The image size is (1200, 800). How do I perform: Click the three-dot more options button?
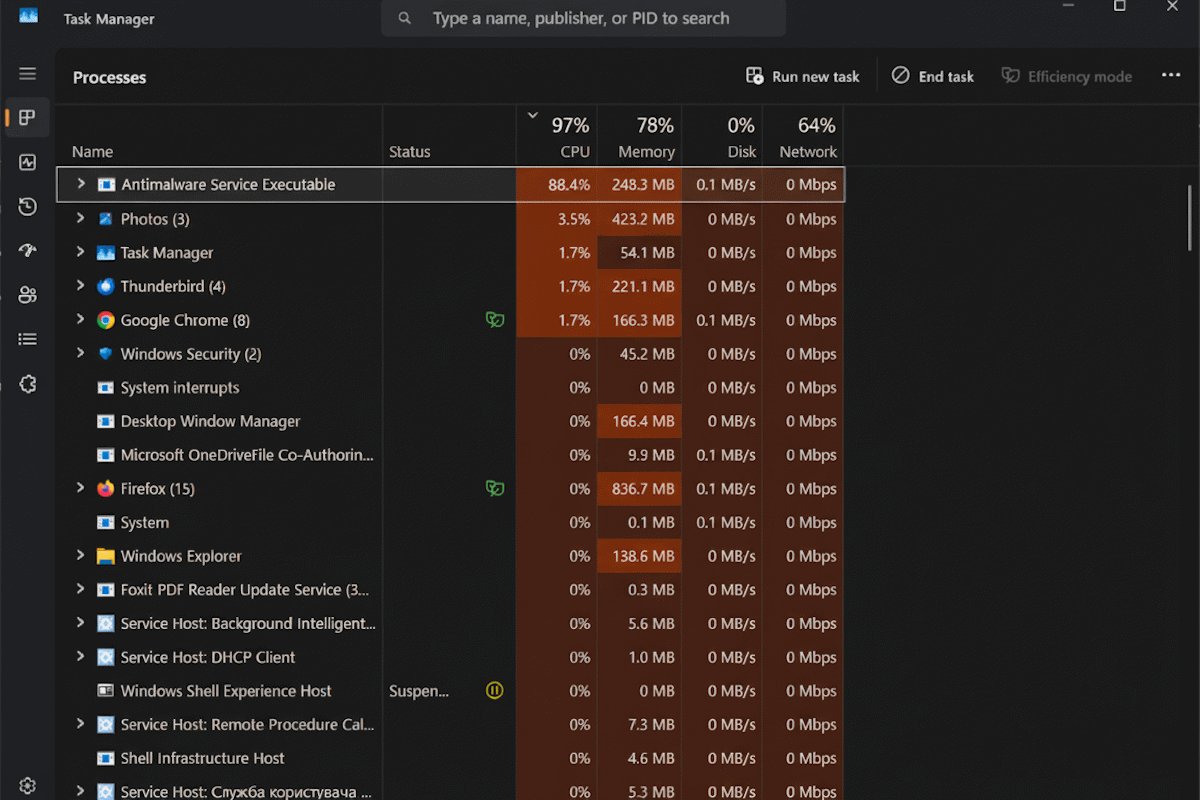coord(1171,76)
